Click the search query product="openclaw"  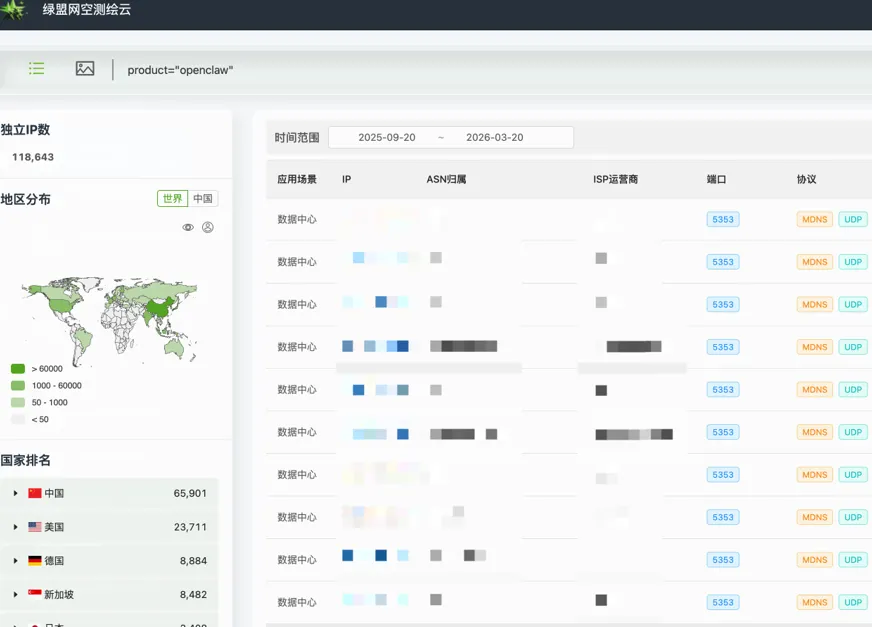[180, 70]
